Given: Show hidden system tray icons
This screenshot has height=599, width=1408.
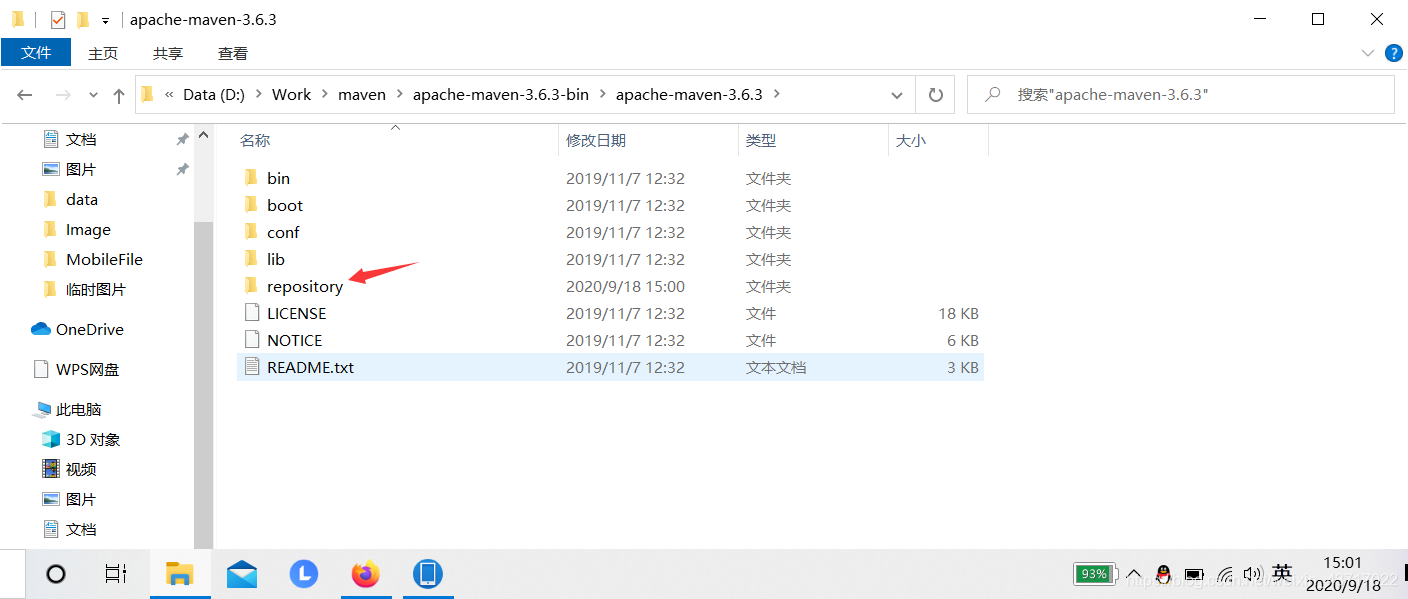Looking at the screenshot, I should (x=1134, y=574).
